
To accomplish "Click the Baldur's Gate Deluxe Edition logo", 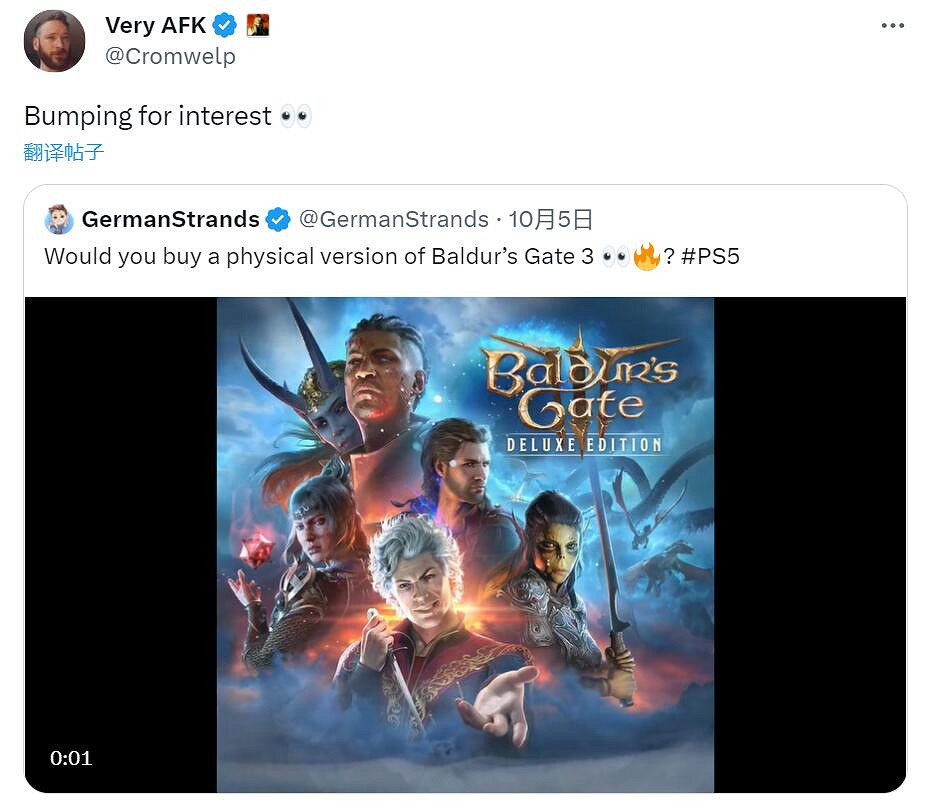I will [581, 394].
